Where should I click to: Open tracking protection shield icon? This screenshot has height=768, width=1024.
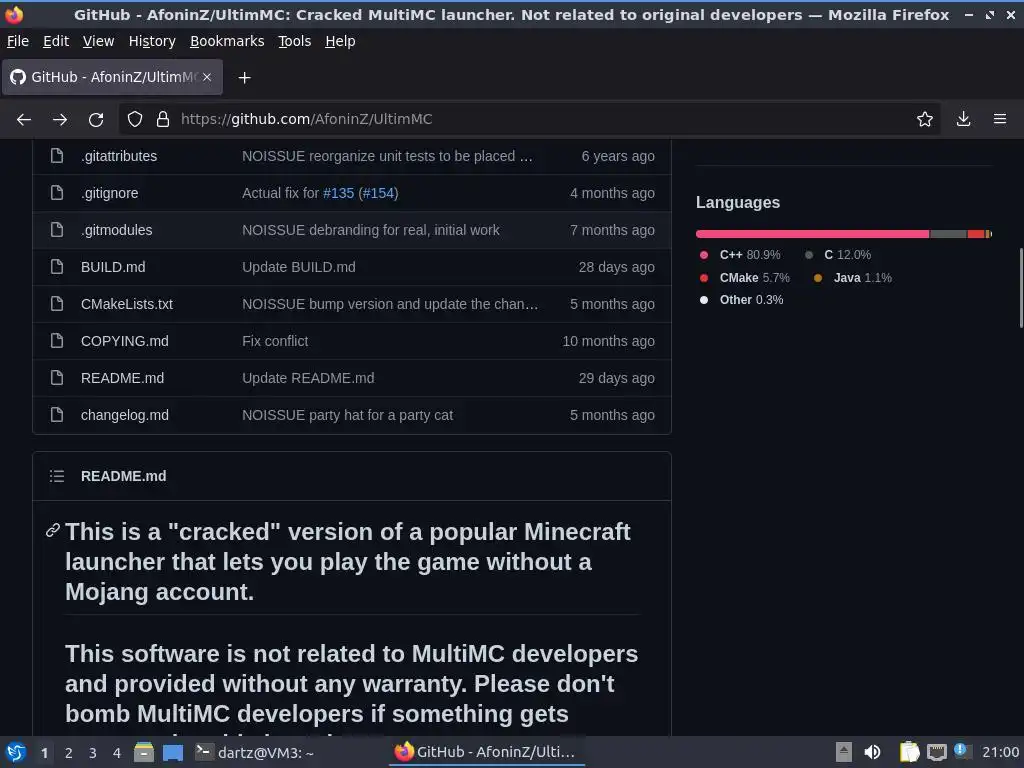[135, 119]
